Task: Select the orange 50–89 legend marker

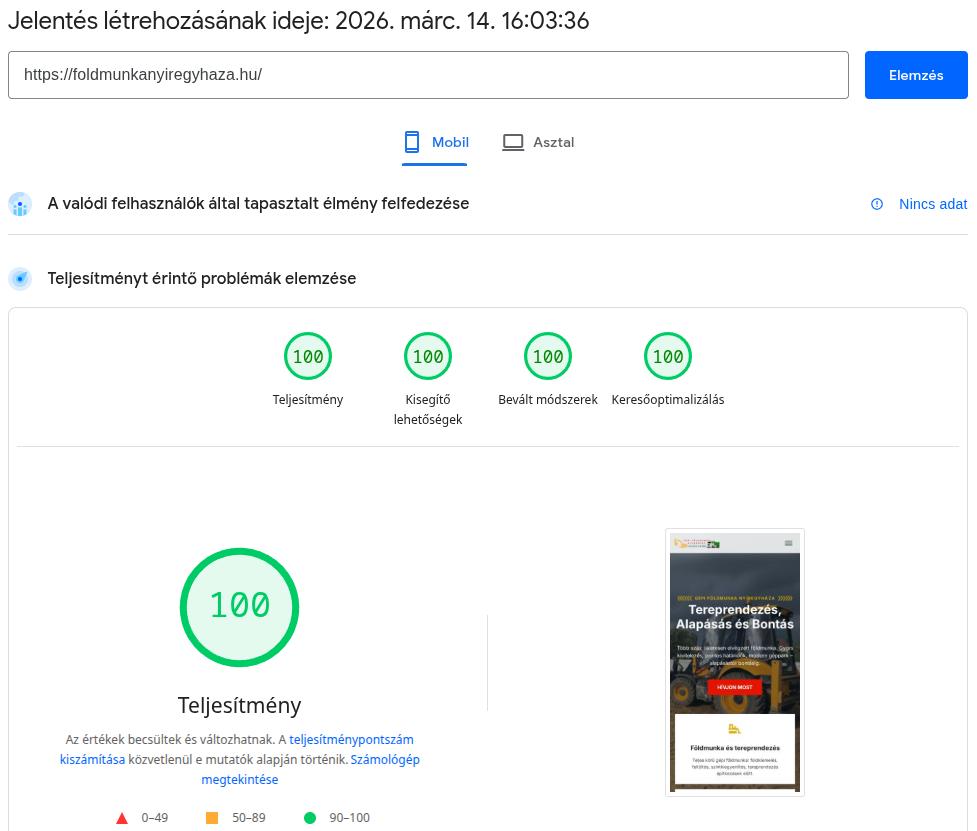Action: point(210,817)
